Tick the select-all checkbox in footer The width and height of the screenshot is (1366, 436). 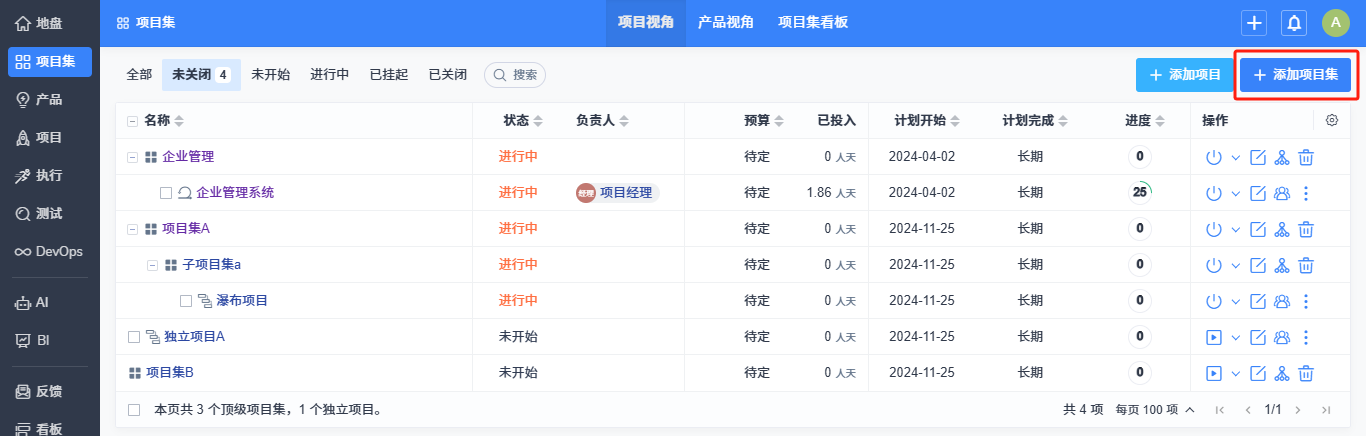(134, 409)
